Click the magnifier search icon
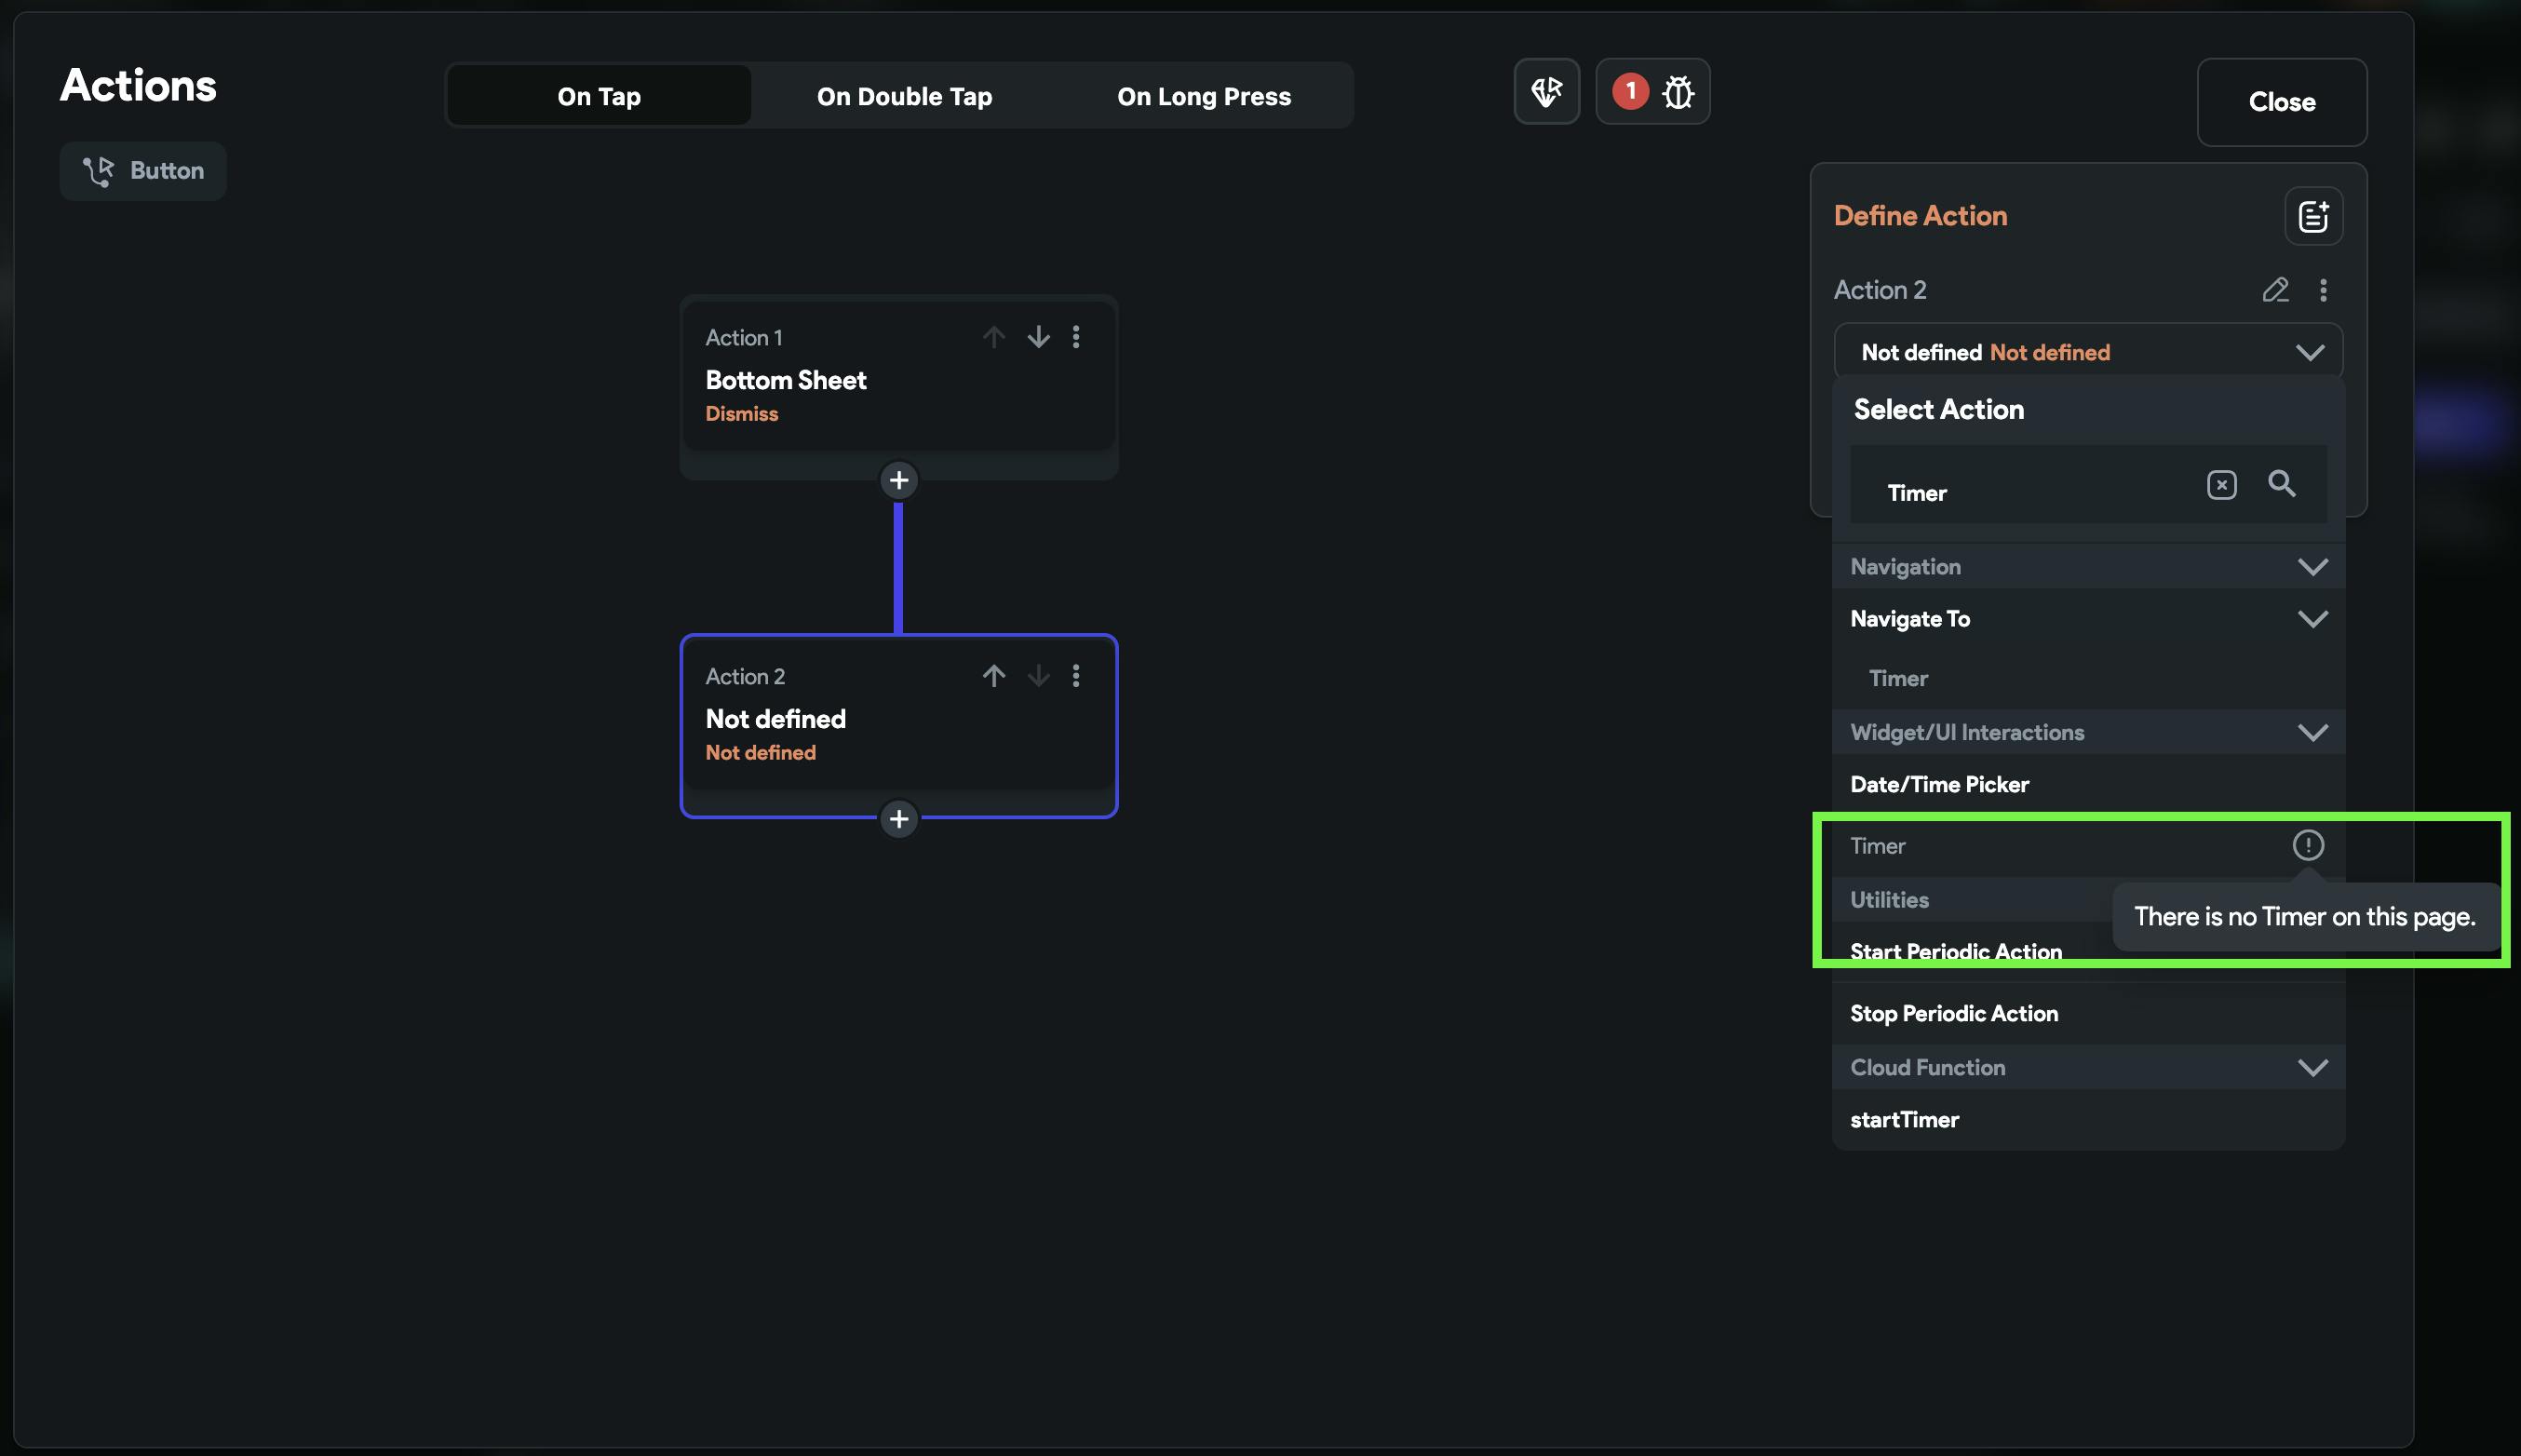Viewport: 2521px width, 1456px height. coord(2281,484)
